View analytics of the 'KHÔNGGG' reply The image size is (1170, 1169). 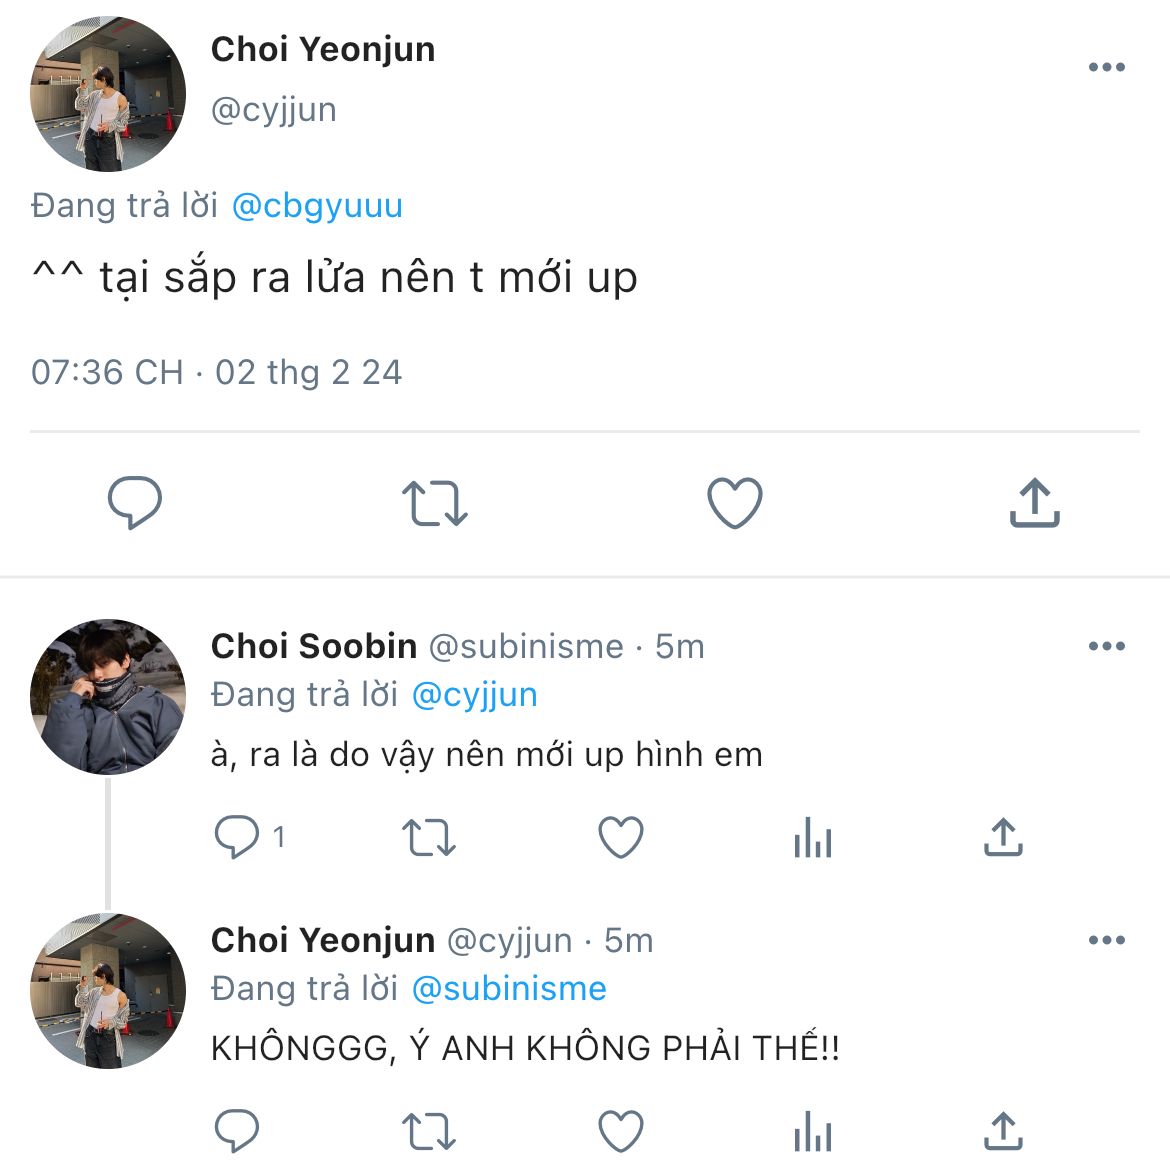(x=812, y=1132)
